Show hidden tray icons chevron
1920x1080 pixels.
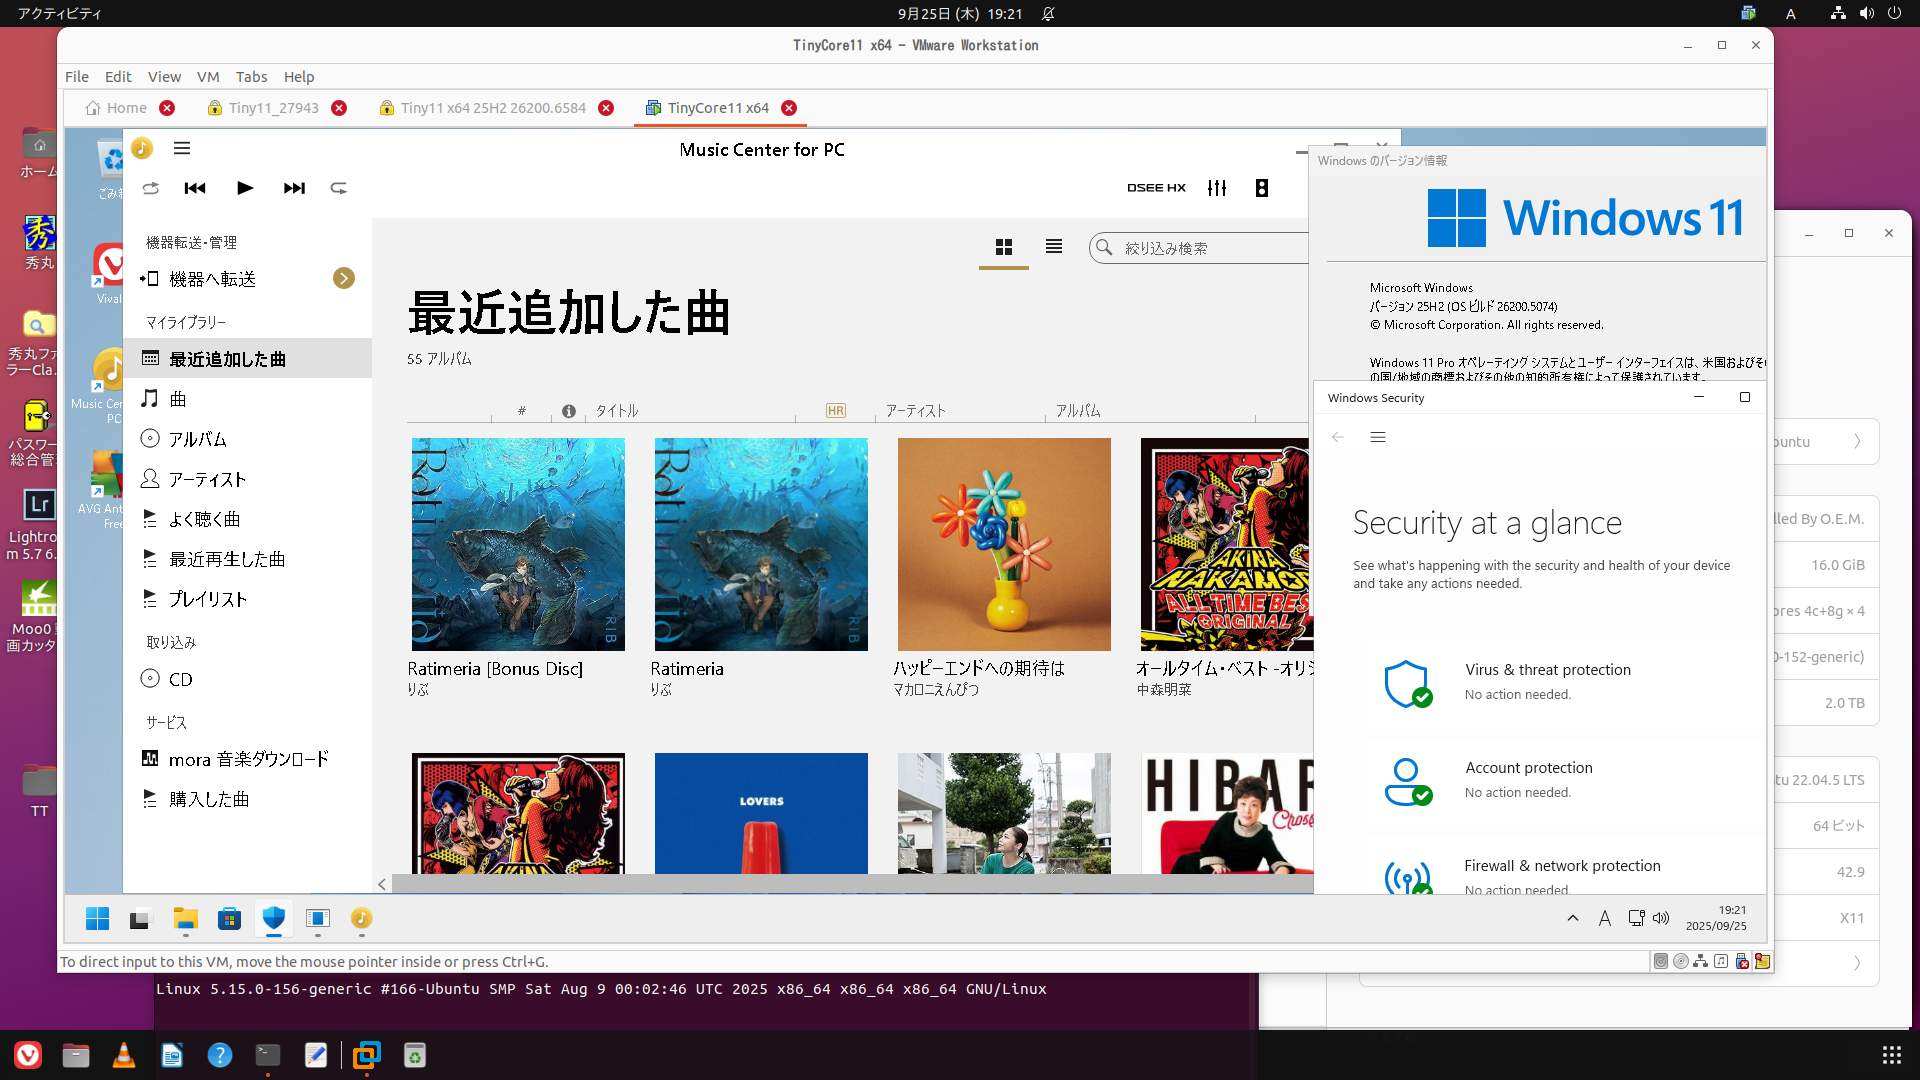(x=1573, y=918)
